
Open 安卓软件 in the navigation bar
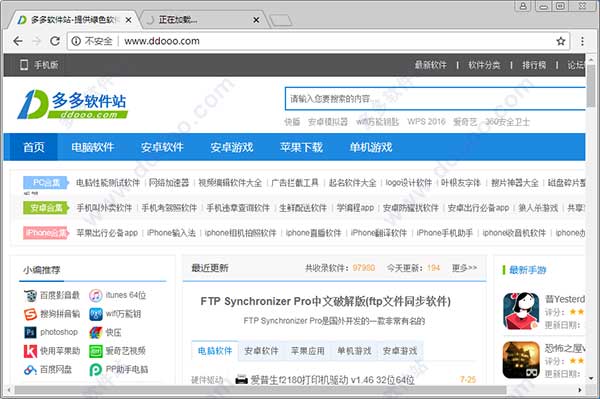pos(162,147)
